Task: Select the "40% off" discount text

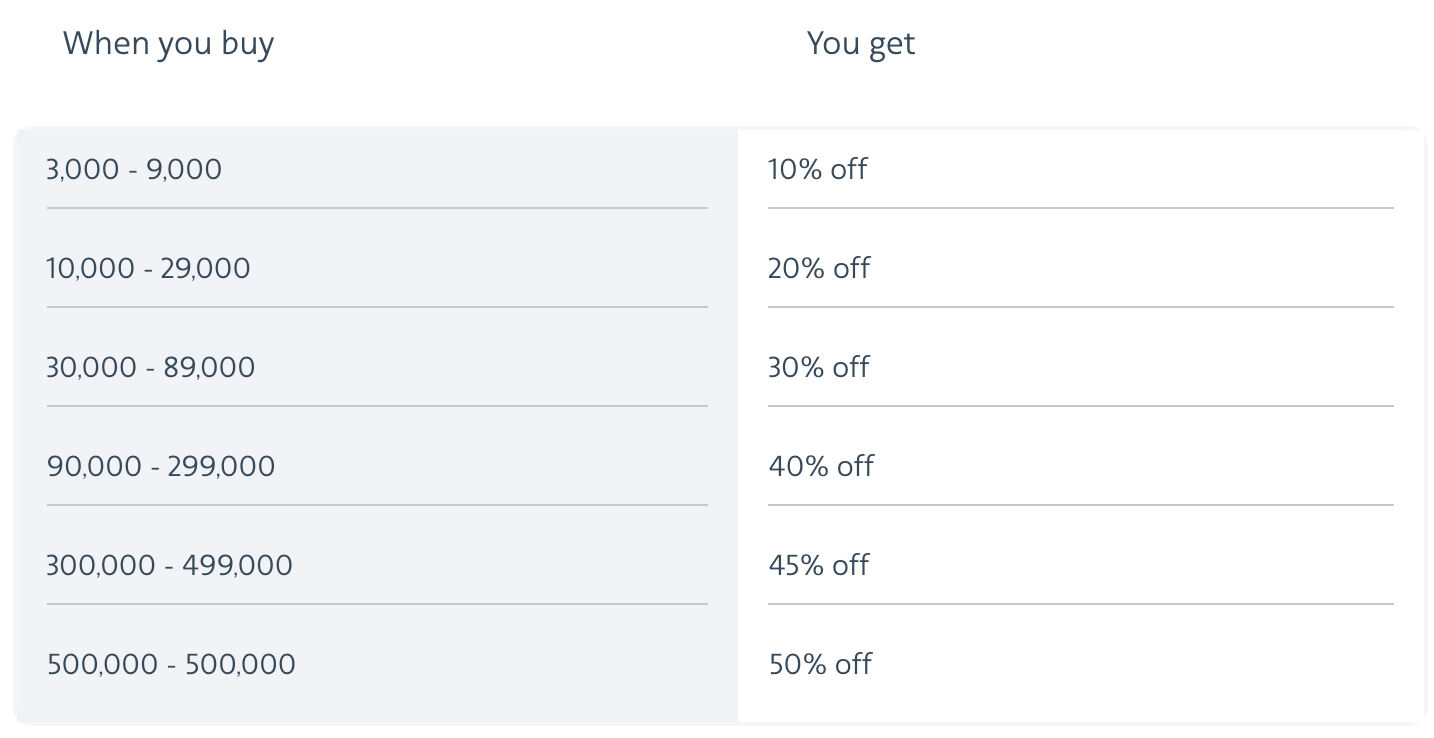Action: pos(821,466)
